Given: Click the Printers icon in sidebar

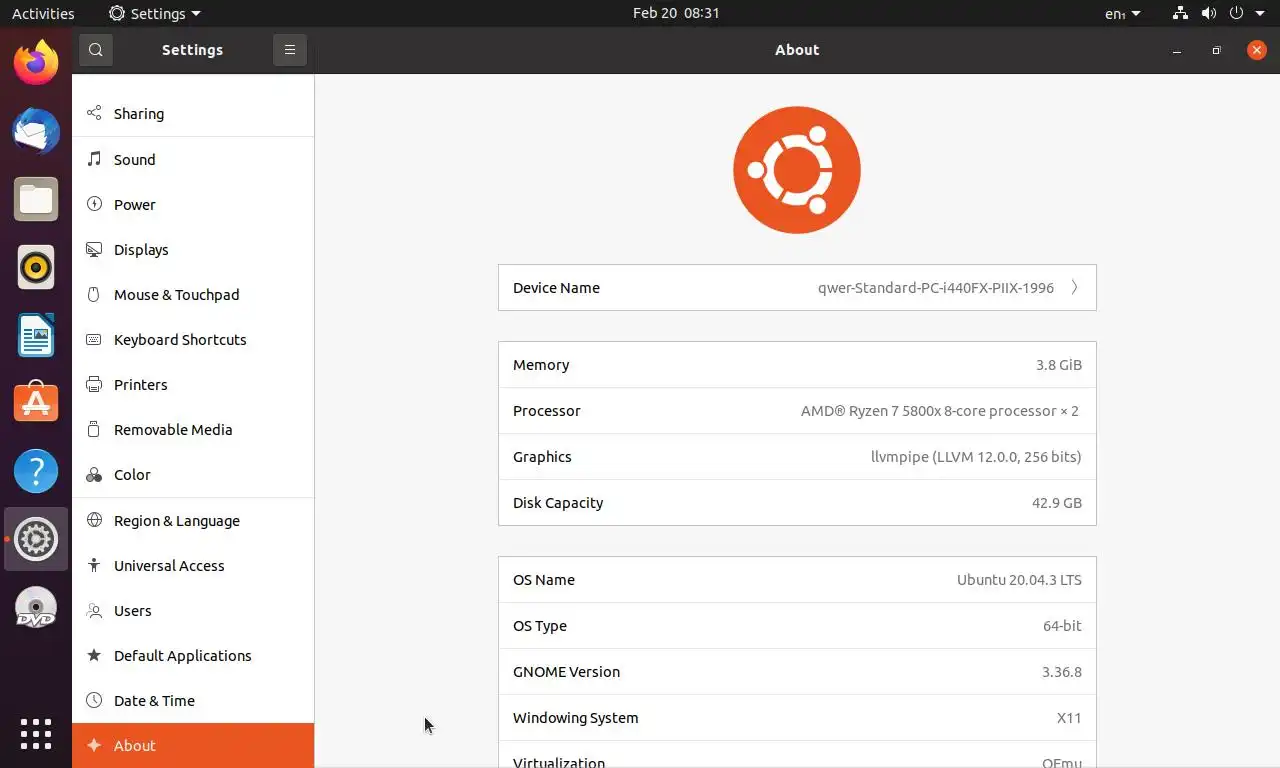Looking at the screenshot, I should (94, 384).
